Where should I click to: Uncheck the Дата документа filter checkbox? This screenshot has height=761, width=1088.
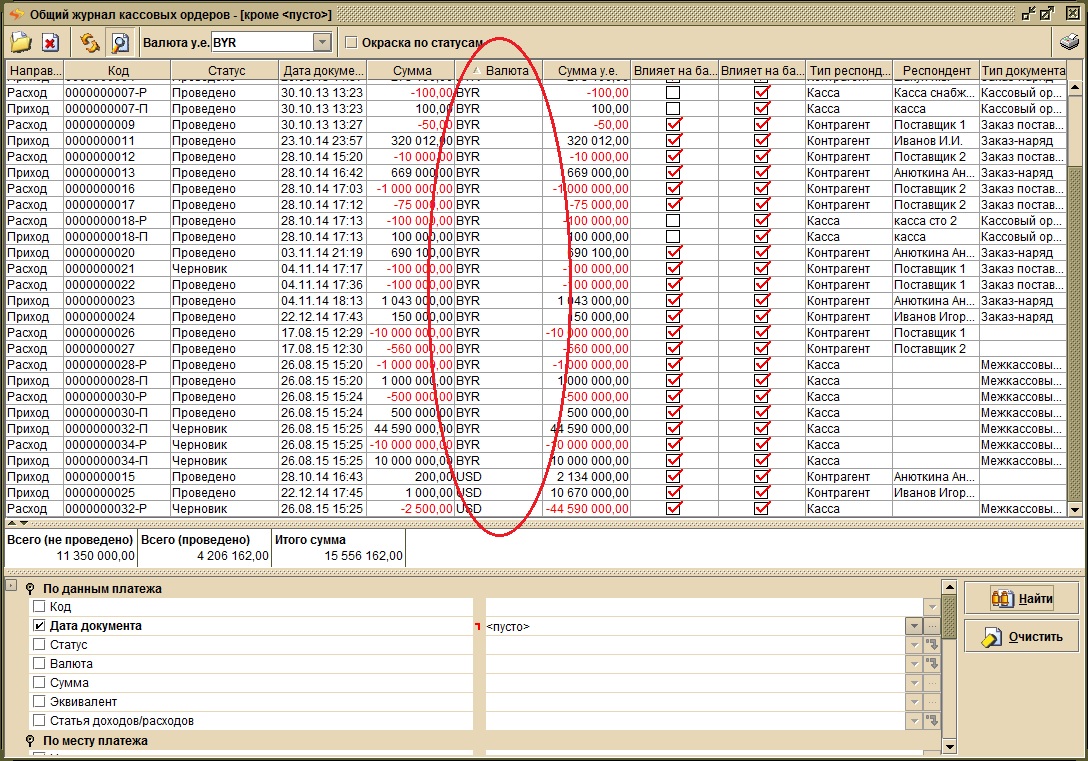(40, 625)
